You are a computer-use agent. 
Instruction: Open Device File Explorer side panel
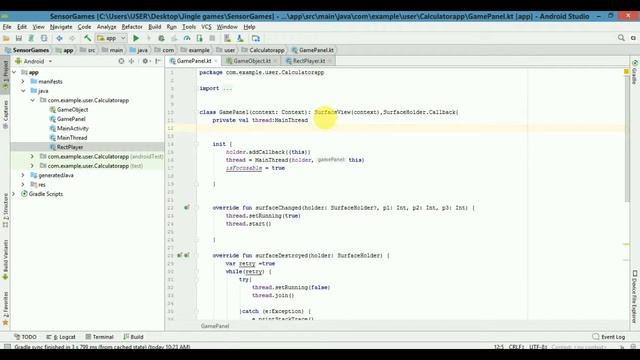635,296
